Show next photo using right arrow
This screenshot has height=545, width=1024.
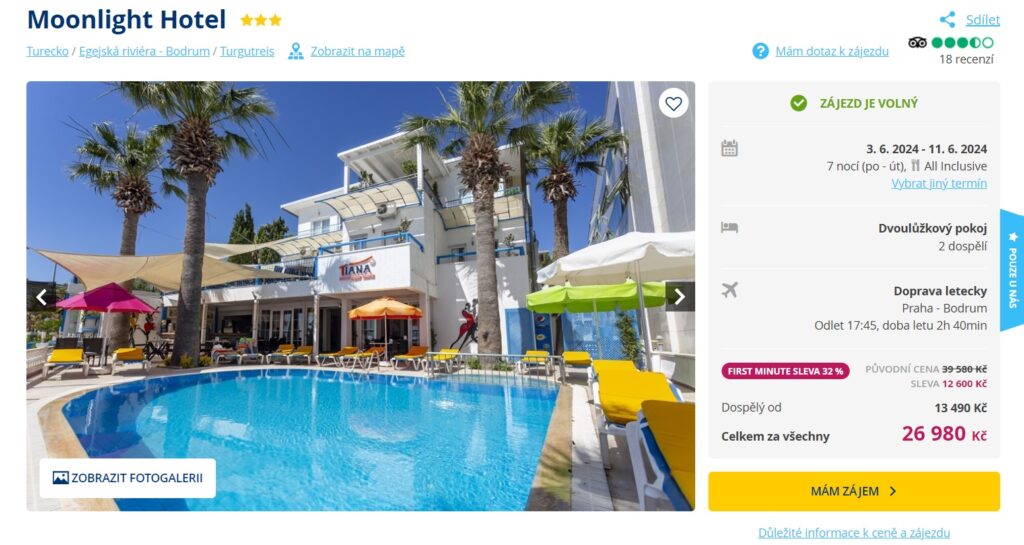680,296
